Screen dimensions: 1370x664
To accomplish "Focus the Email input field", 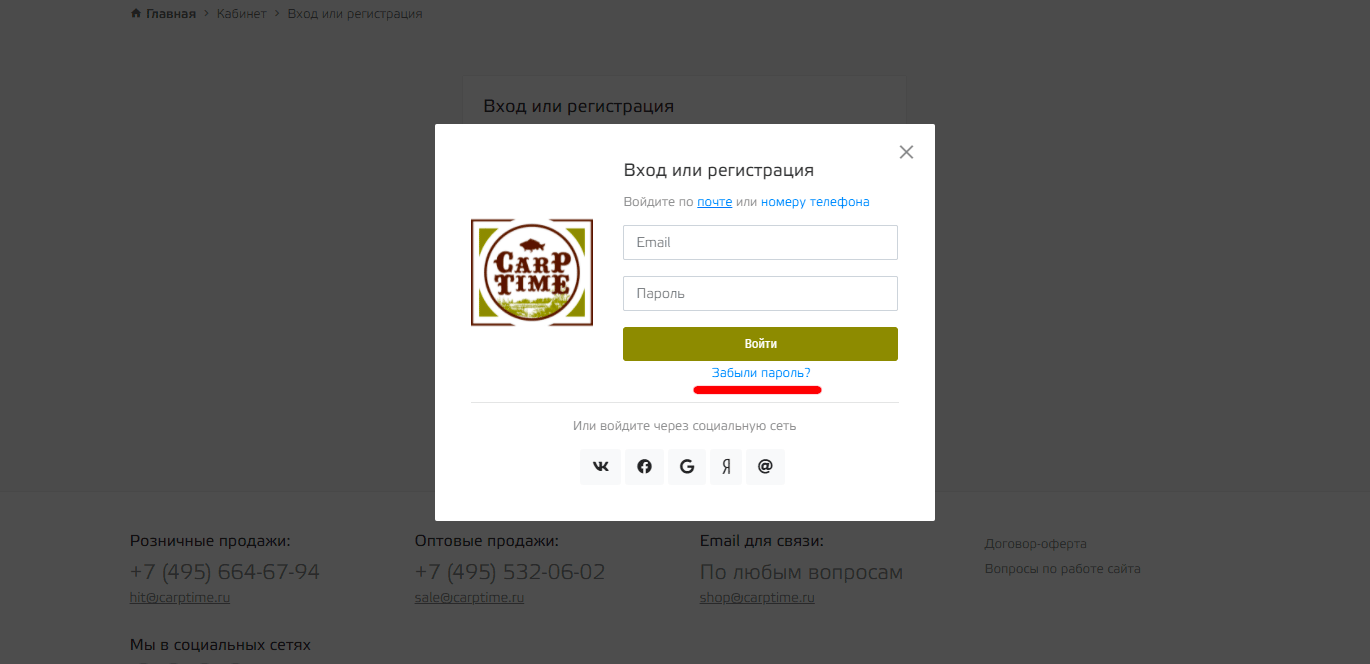I will tap(760, 243).
